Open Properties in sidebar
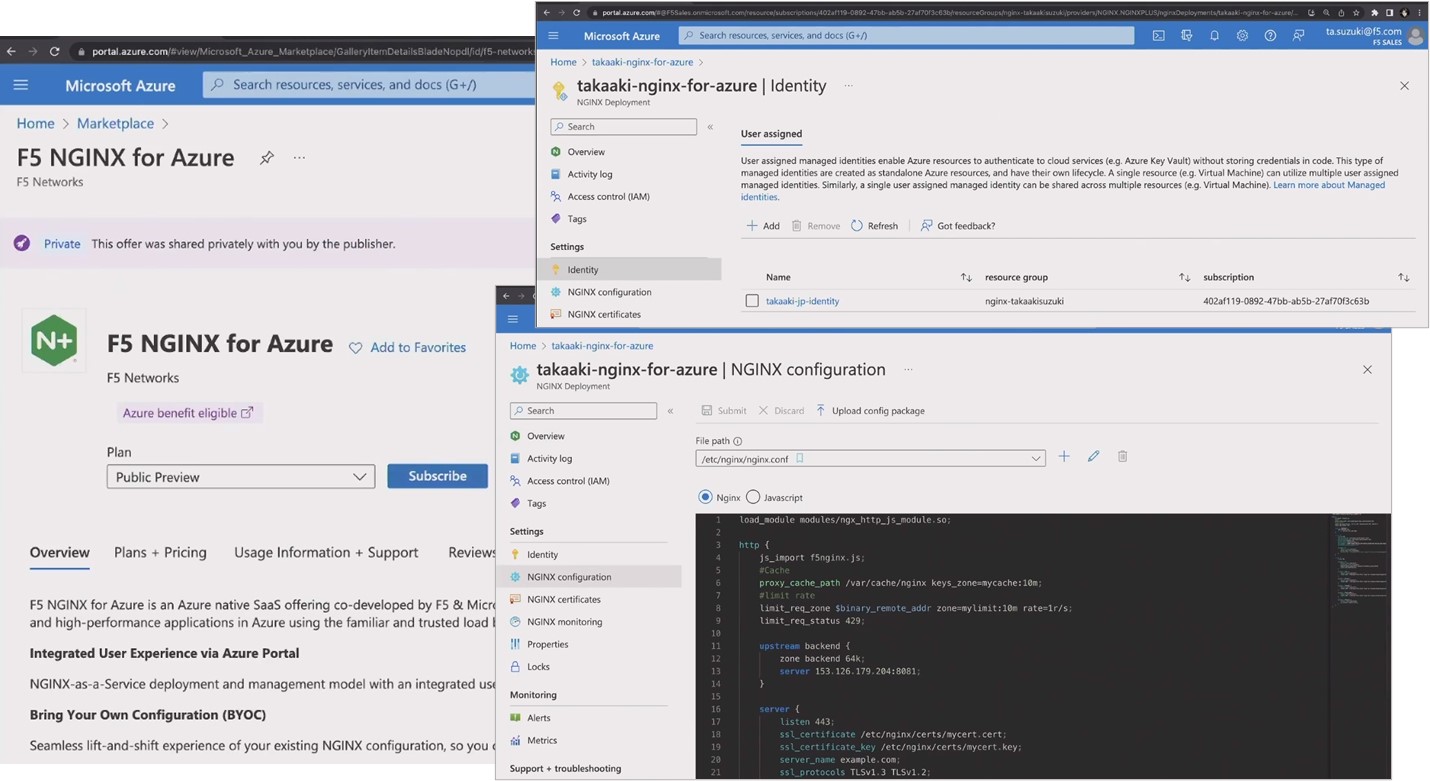The height and width of the screenshot is (781, 1430). tap(547, 645)
